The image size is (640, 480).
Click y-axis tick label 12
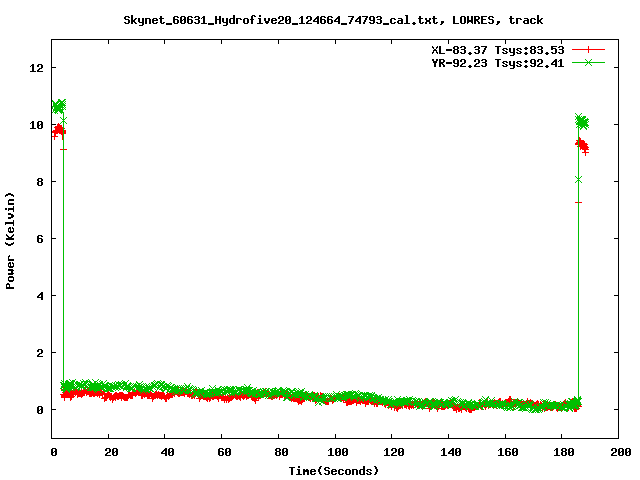tap(37, 68)
